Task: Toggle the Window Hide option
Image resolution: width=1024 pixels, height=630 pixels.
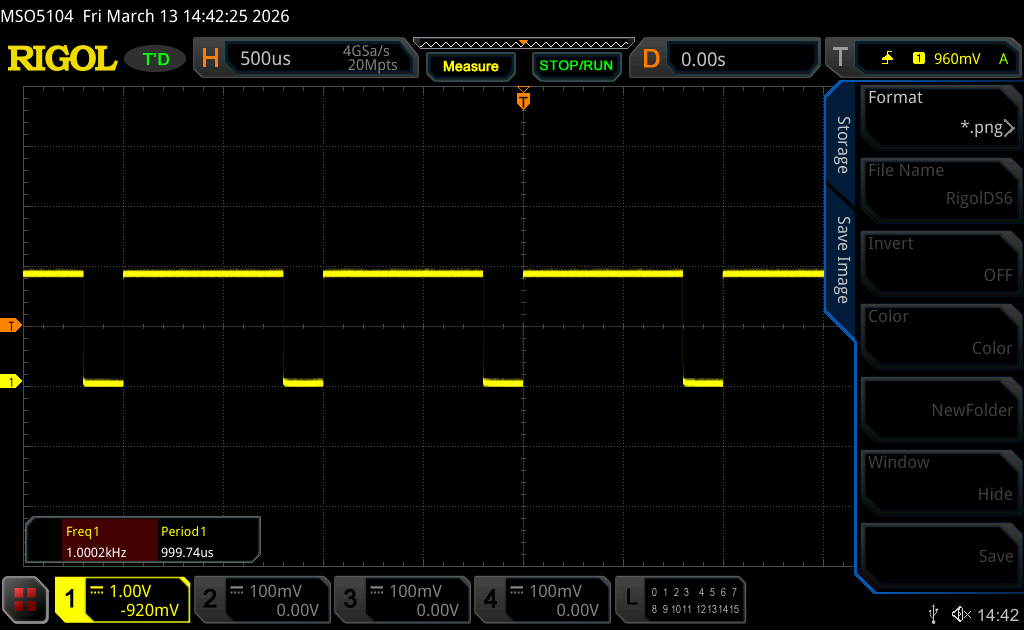Action: [x=938, y=478]
